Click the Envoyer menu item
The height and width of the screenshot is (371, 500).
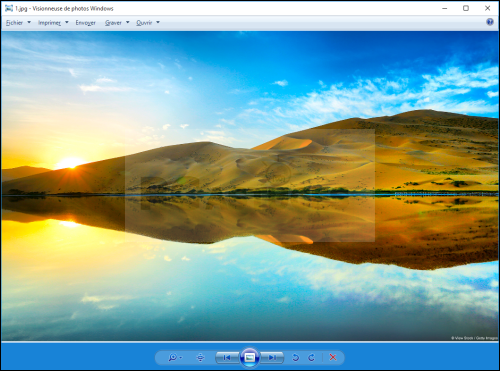(85, 23)
